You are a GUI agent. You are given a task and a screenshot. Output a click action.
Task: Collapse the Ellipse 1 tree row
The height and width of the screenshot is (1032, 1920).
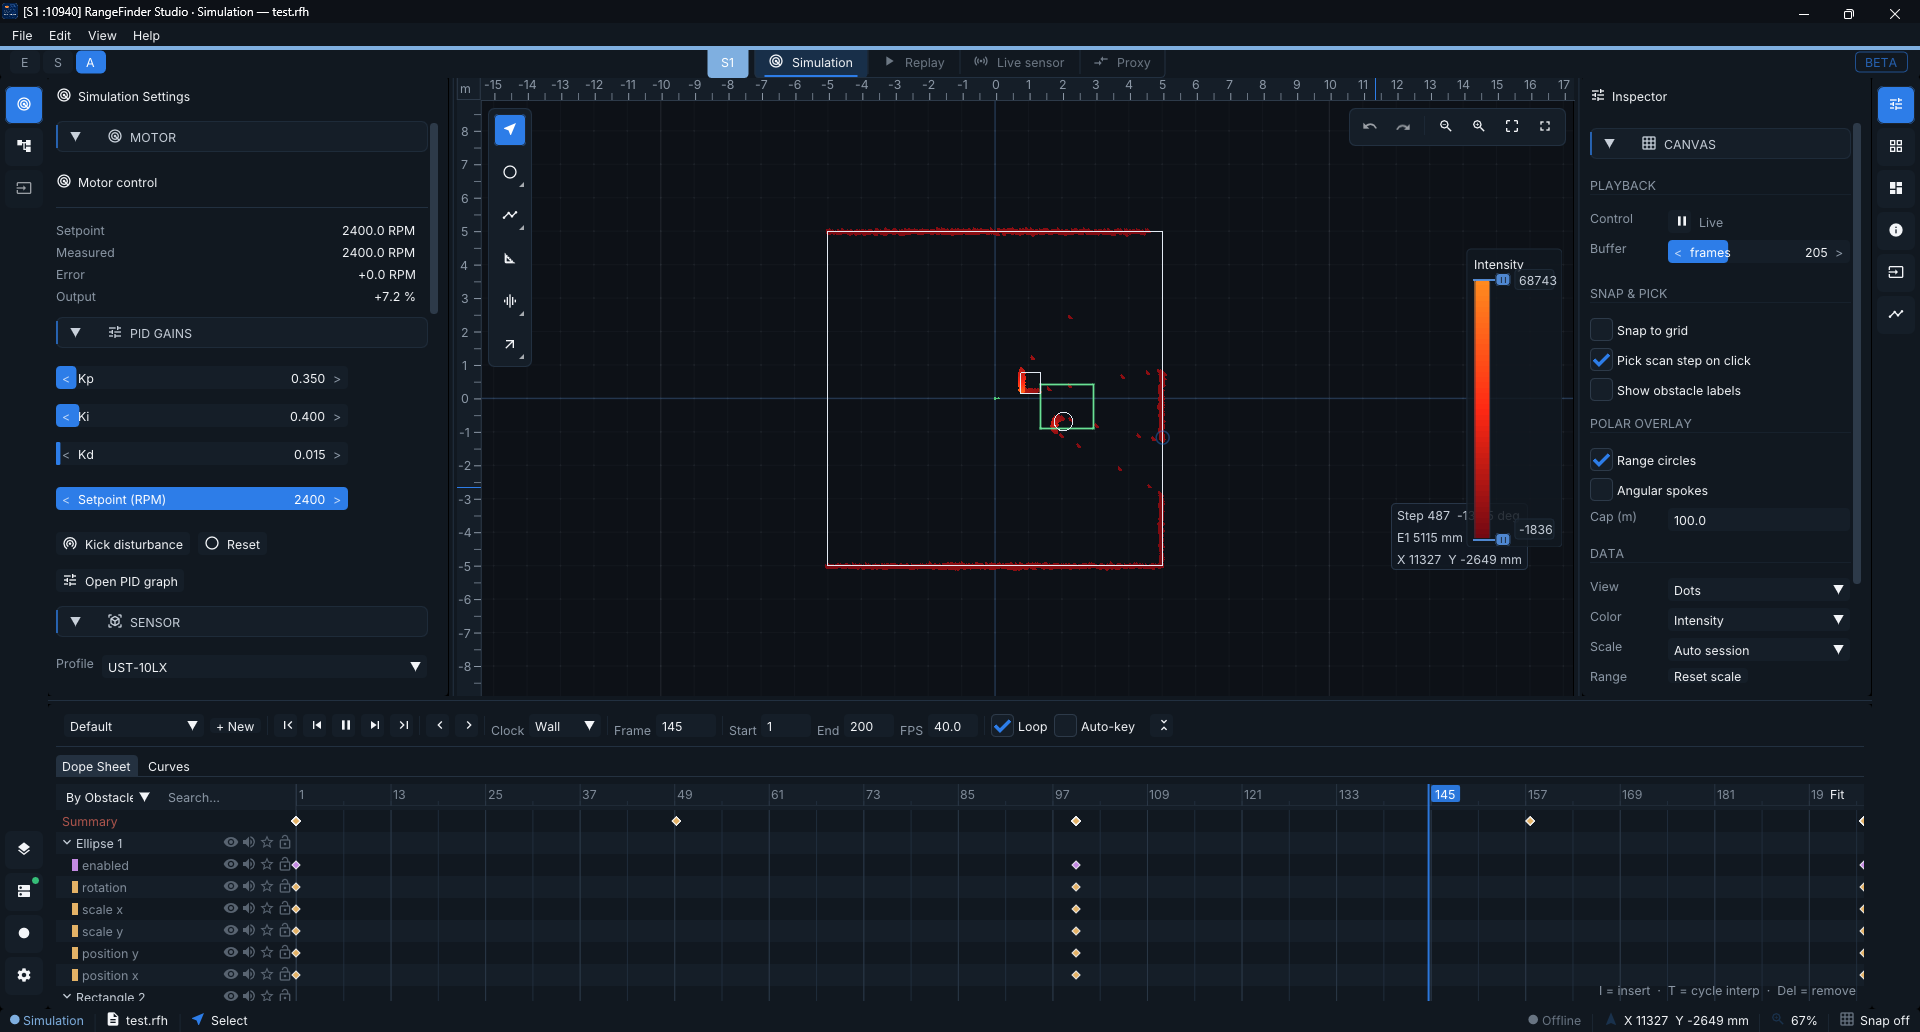67,843
